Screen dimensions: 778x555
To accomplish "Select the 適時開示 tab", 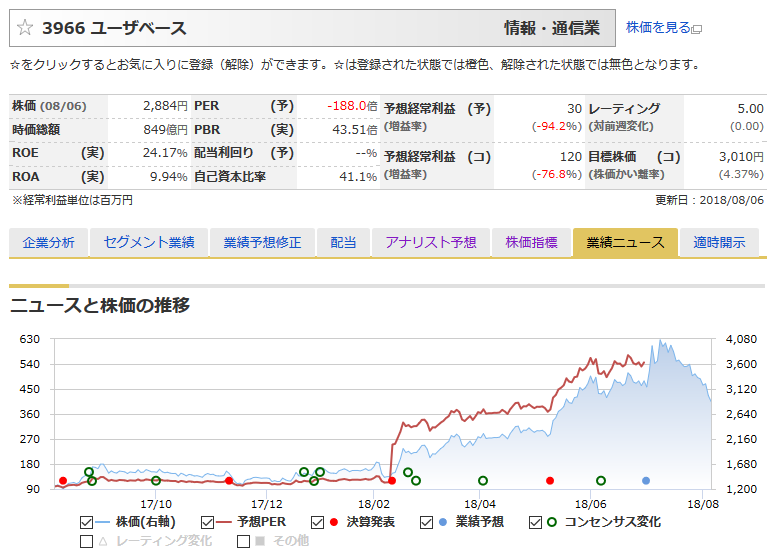I will click(x=718, y=243).
